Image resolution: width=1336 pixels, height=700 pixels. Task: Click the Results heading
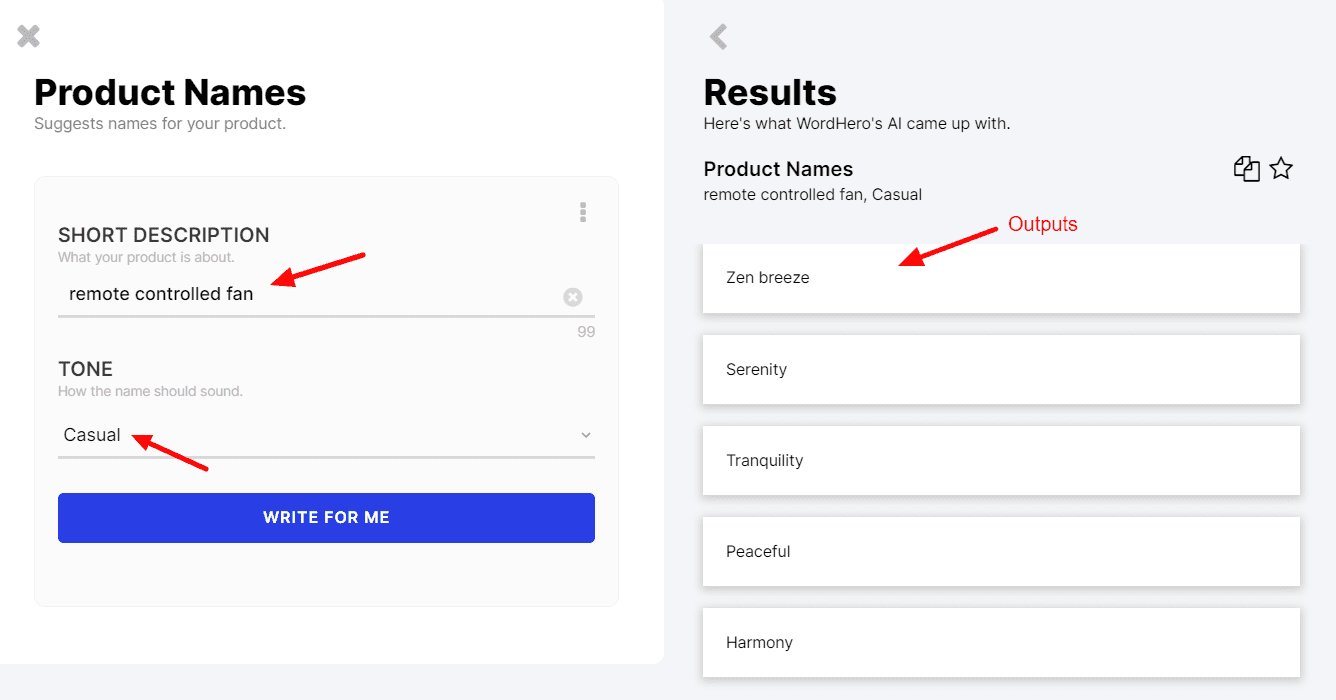770,93
